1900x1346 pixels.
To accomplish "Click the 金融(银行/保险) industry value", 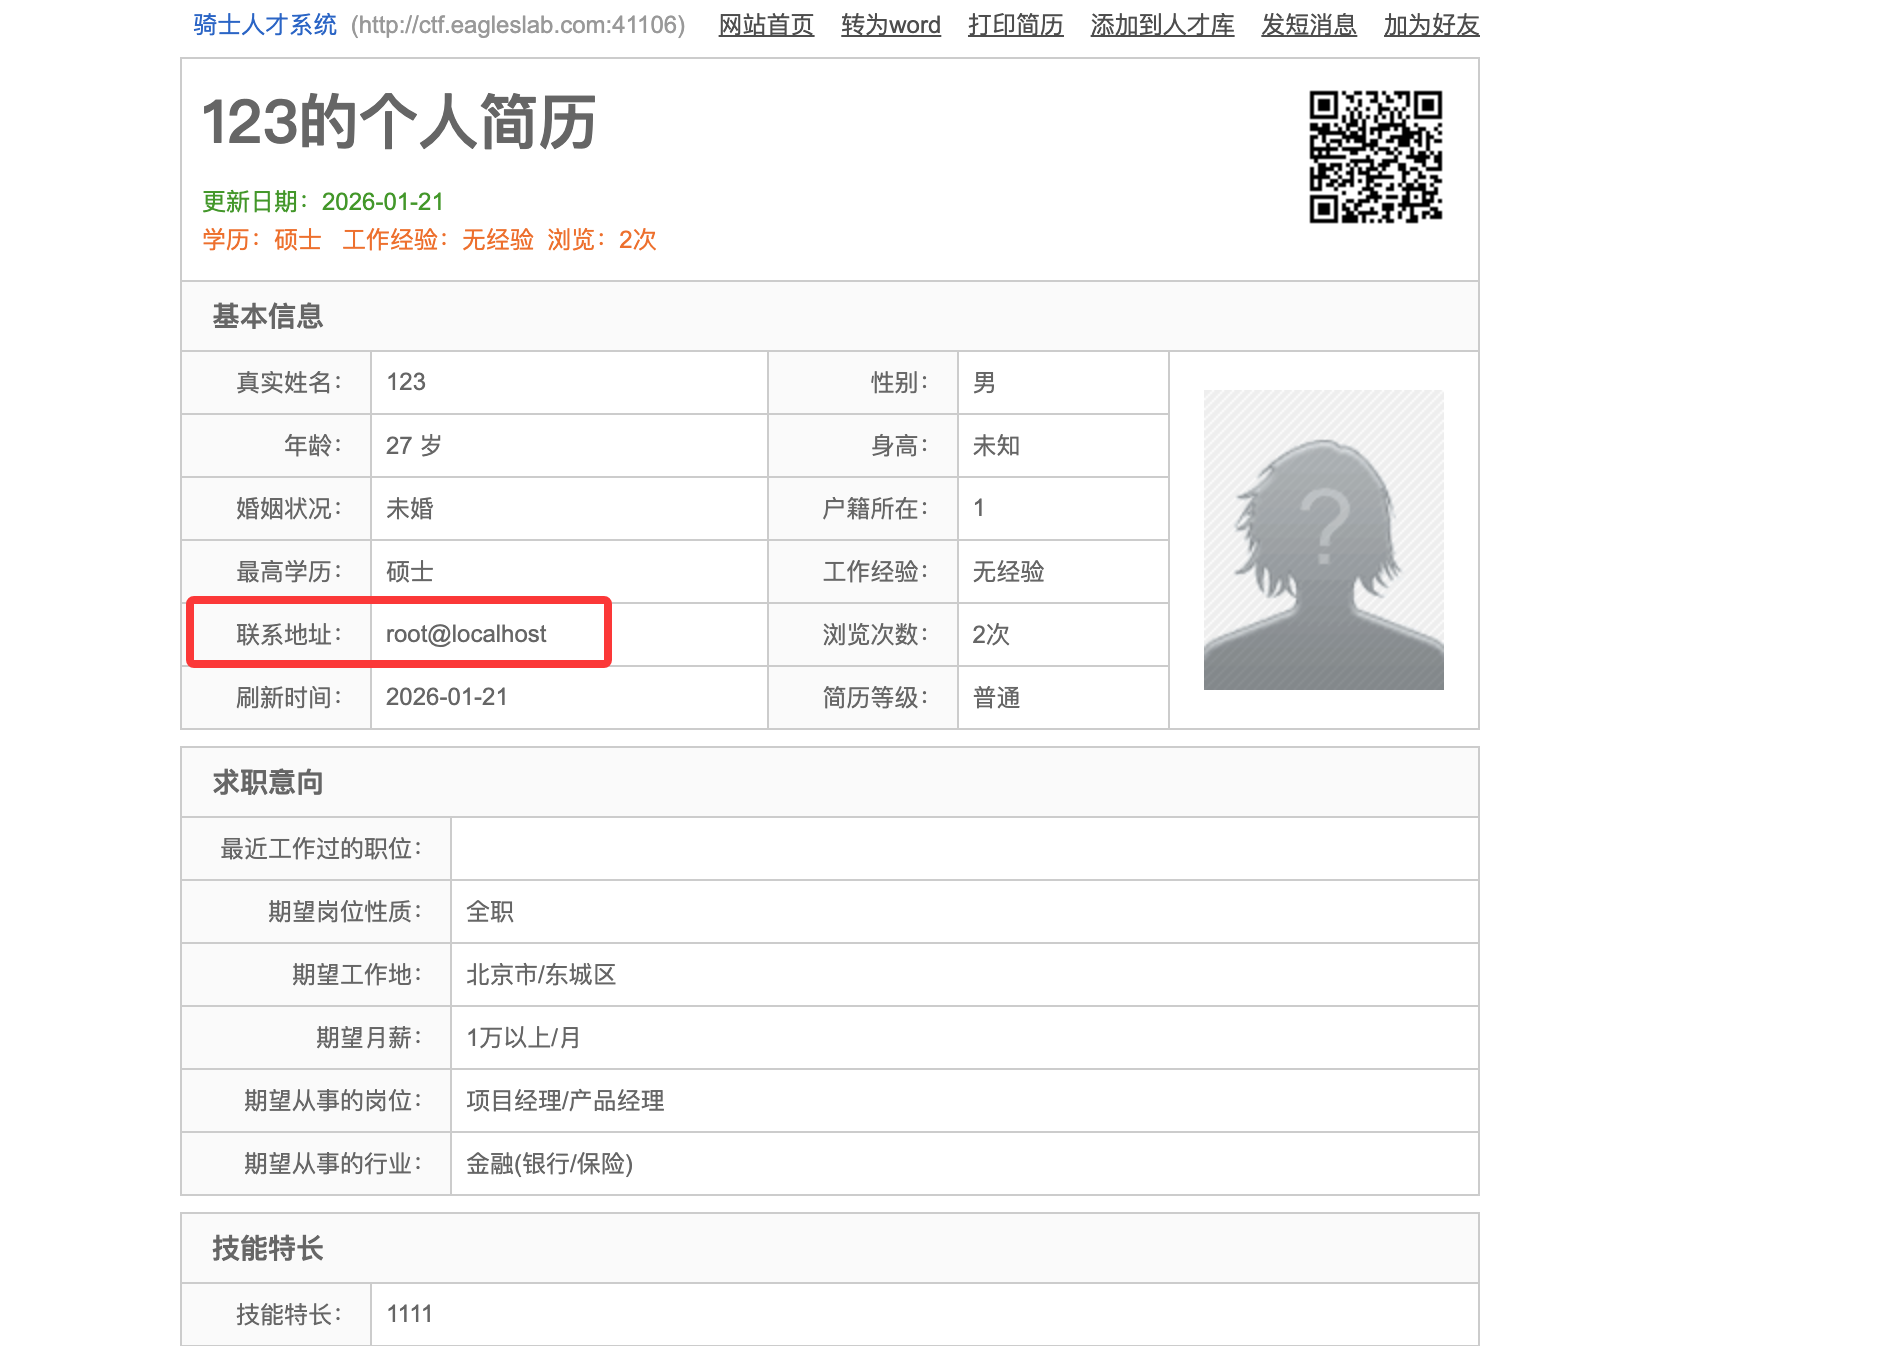I will (549, 1164).
